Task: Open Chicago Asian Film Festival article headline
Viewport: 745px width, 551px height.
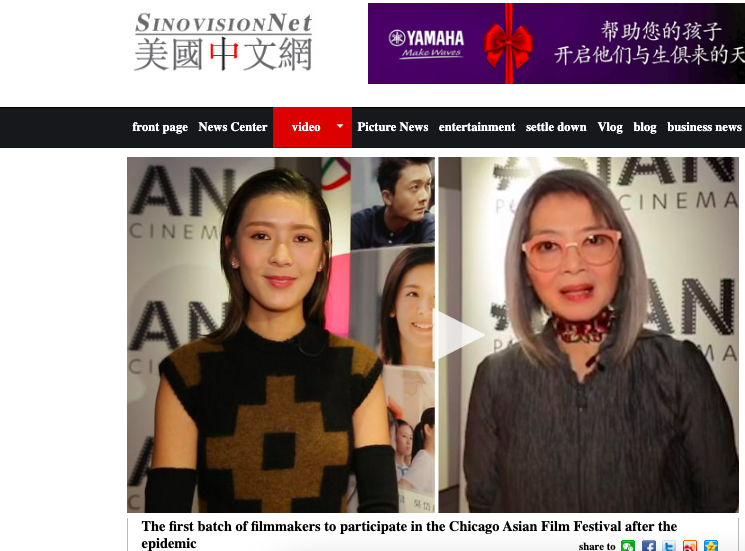Action: 409,534
